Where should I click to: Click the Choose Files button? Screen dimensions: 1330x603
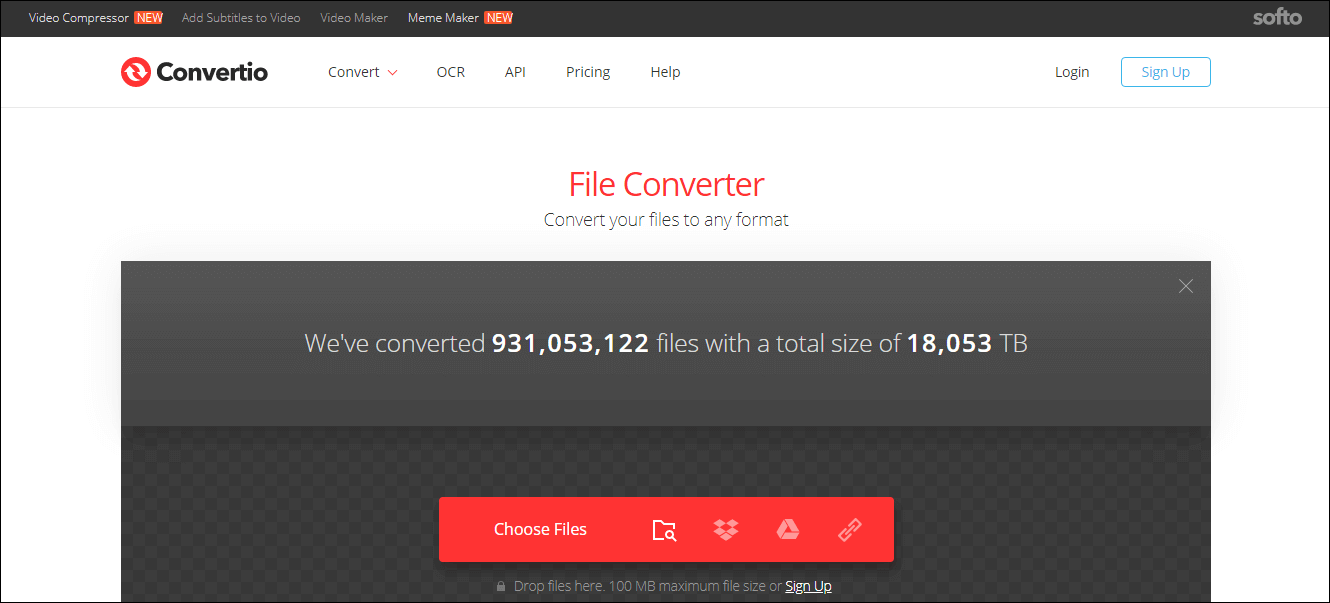540,530
